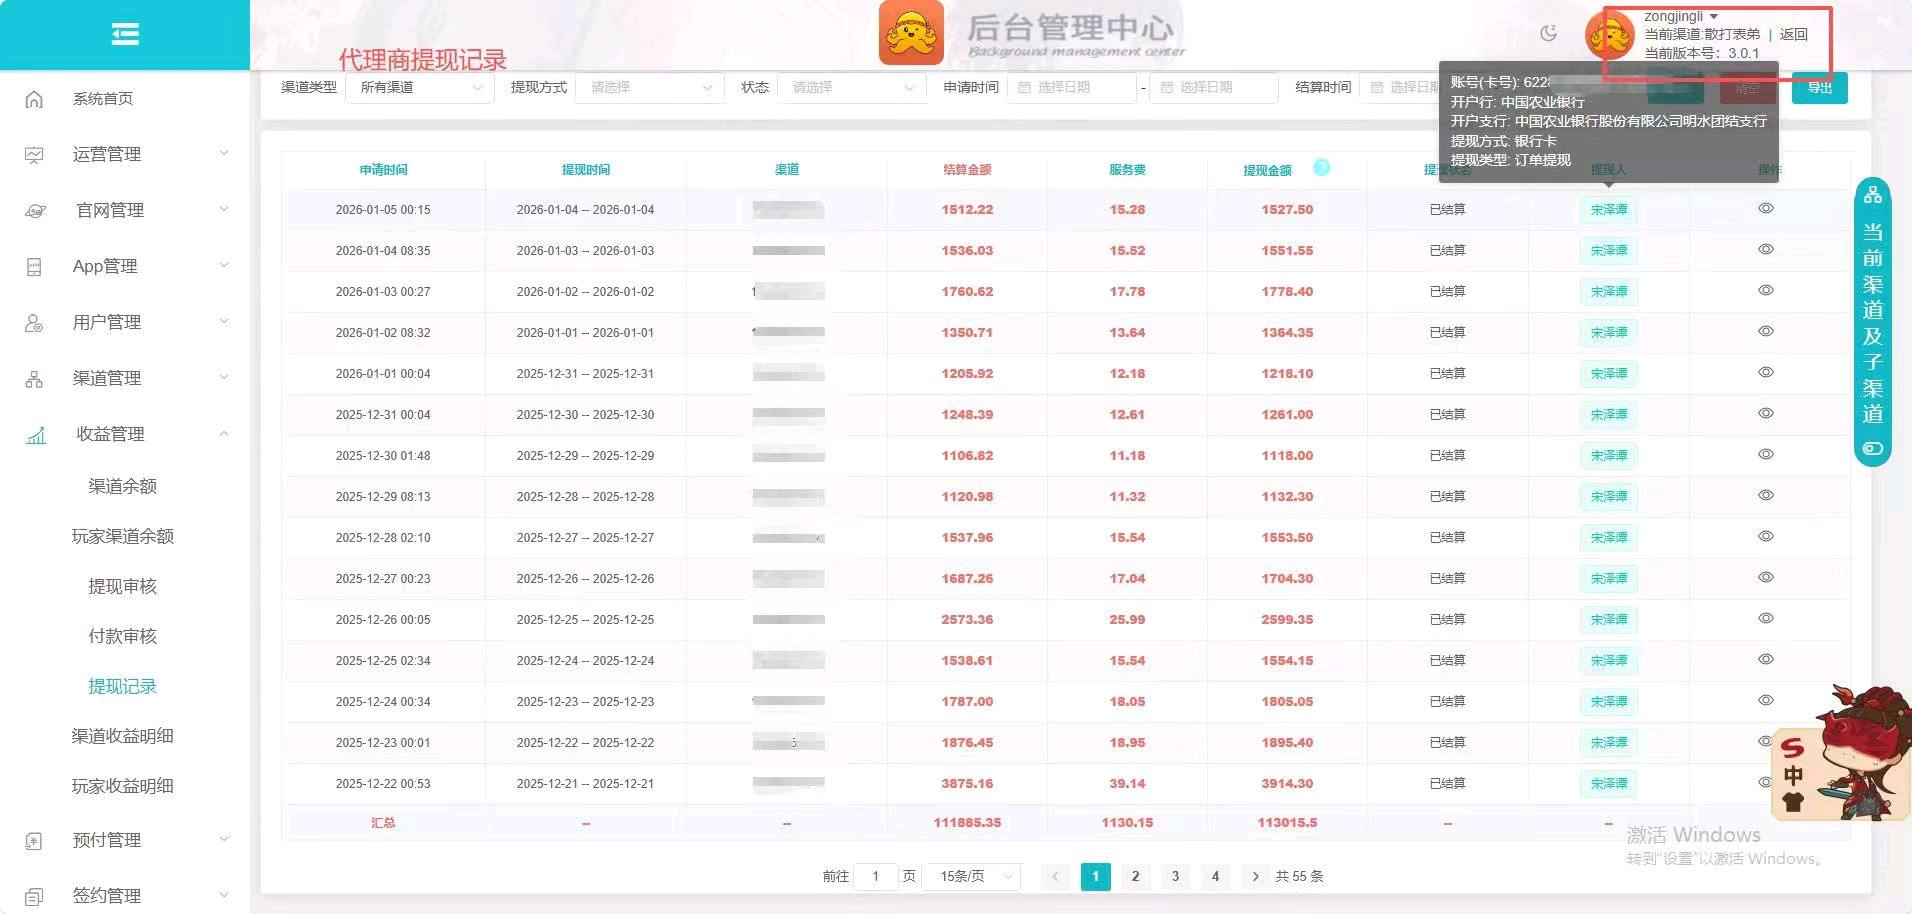
Task: Click the octopus logo in the header
Action: (x=911, y=32)
